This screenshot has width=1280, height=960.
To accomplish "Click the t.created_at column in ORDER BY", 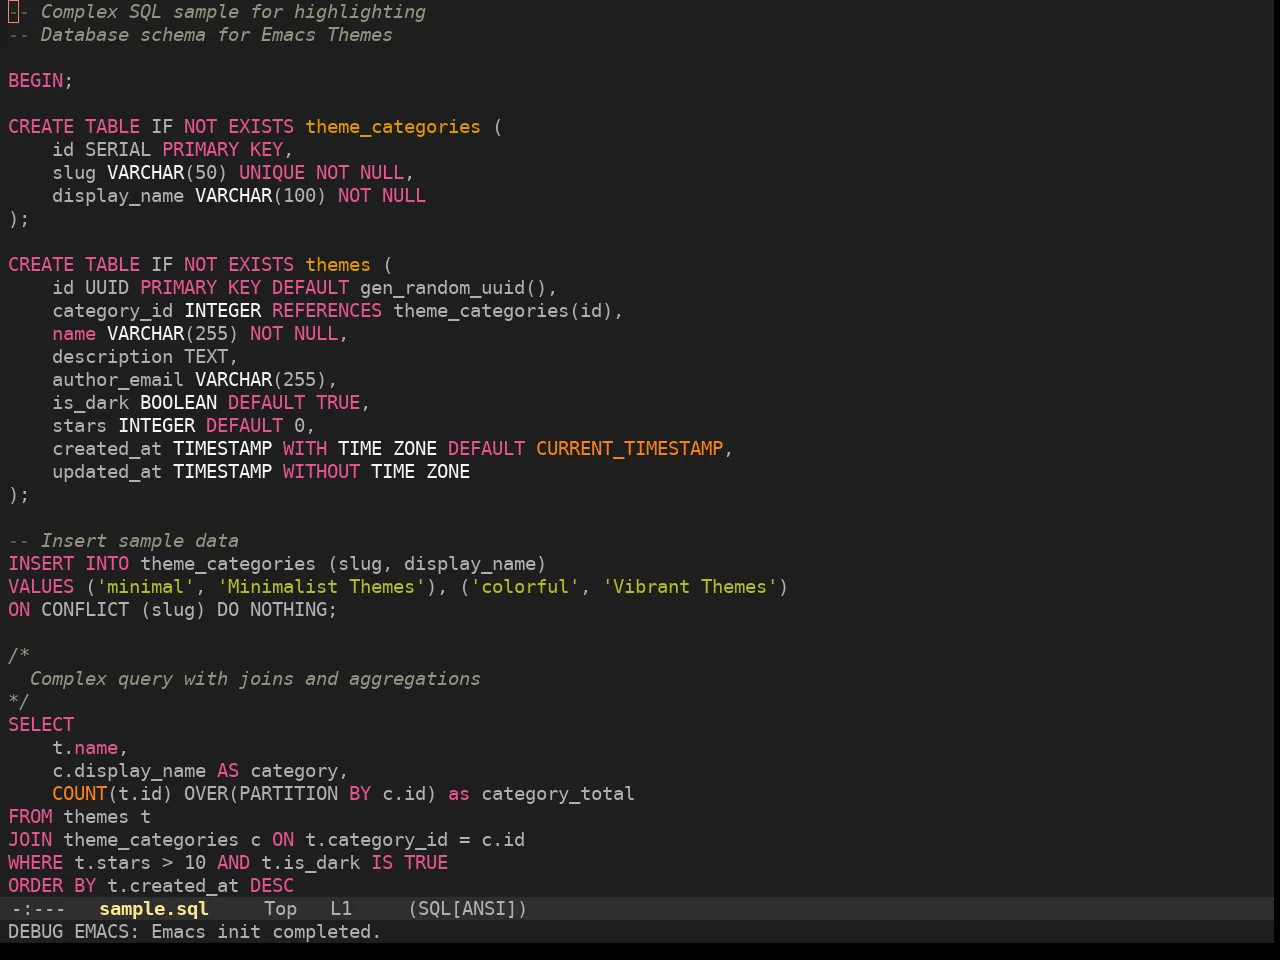I will [173, 886].
